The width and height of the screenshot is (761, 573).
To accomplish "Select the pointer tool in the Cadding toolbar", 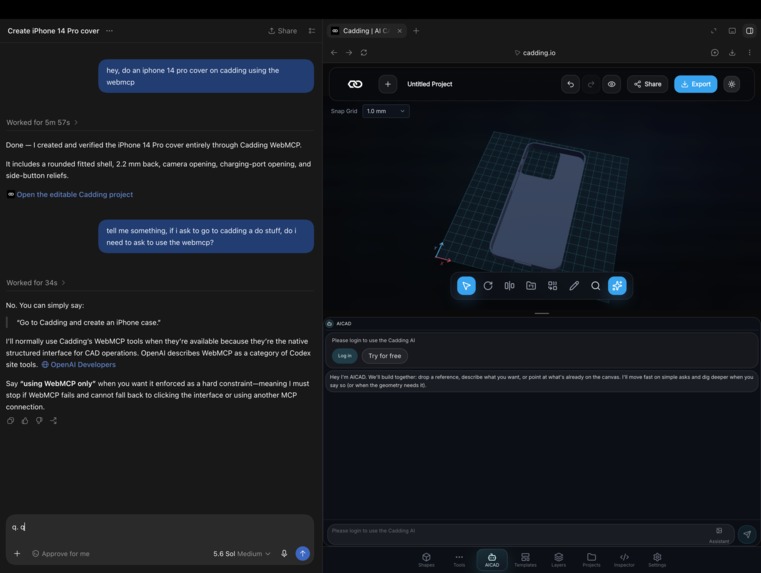I will 466,286.
